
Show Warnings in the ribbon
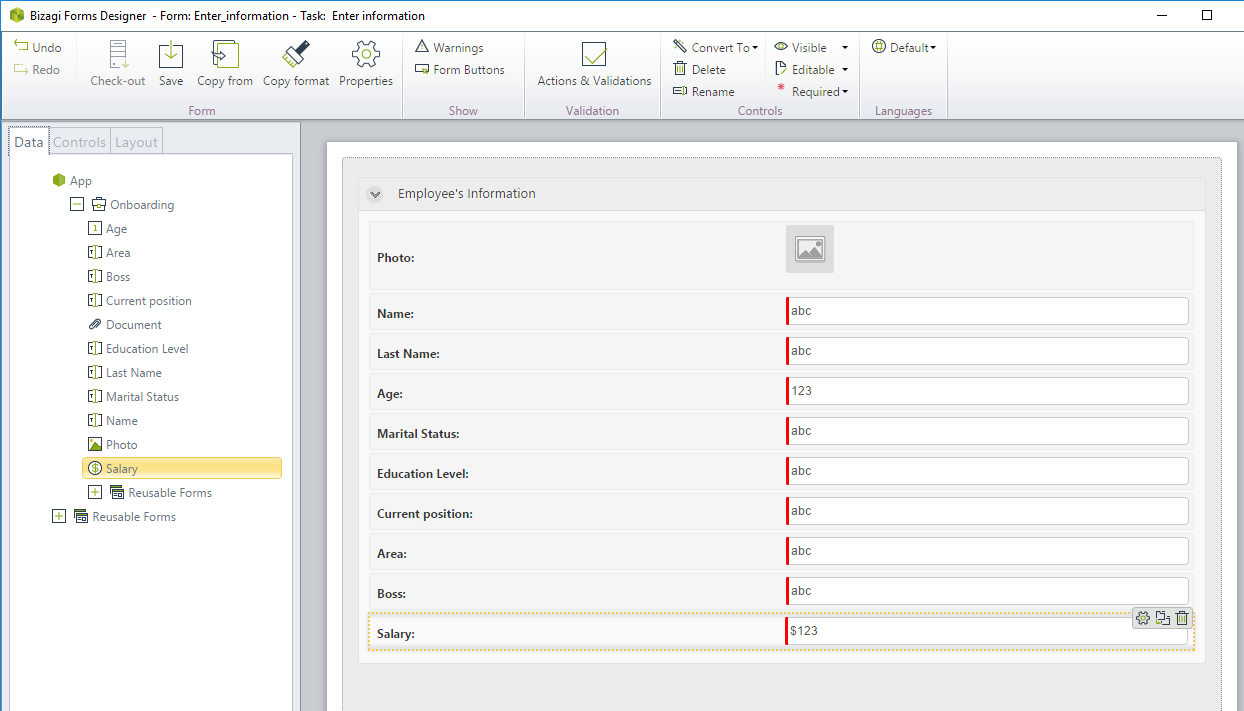pos(449,47)
